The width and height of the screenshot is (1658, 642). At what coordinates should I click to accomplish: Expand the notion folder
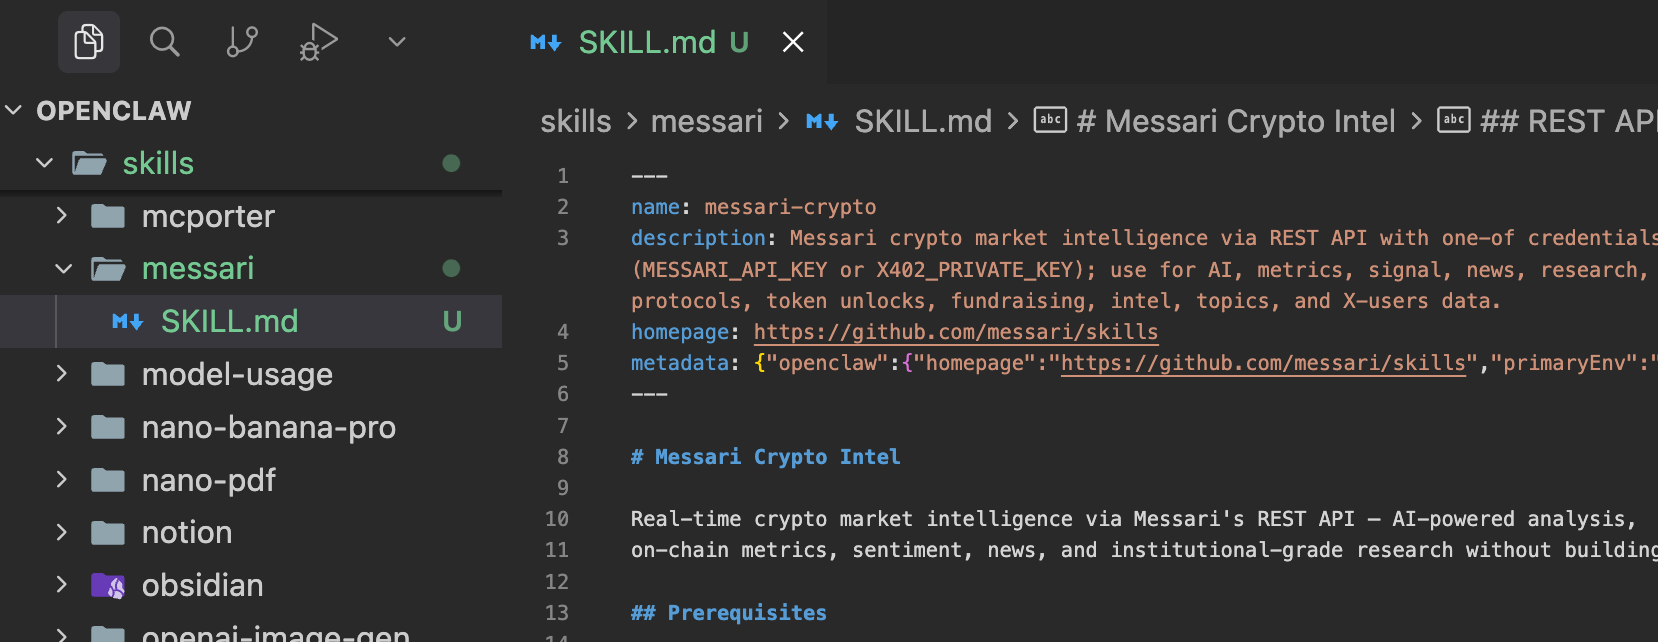pyautogui.click(x=61, y=532)
